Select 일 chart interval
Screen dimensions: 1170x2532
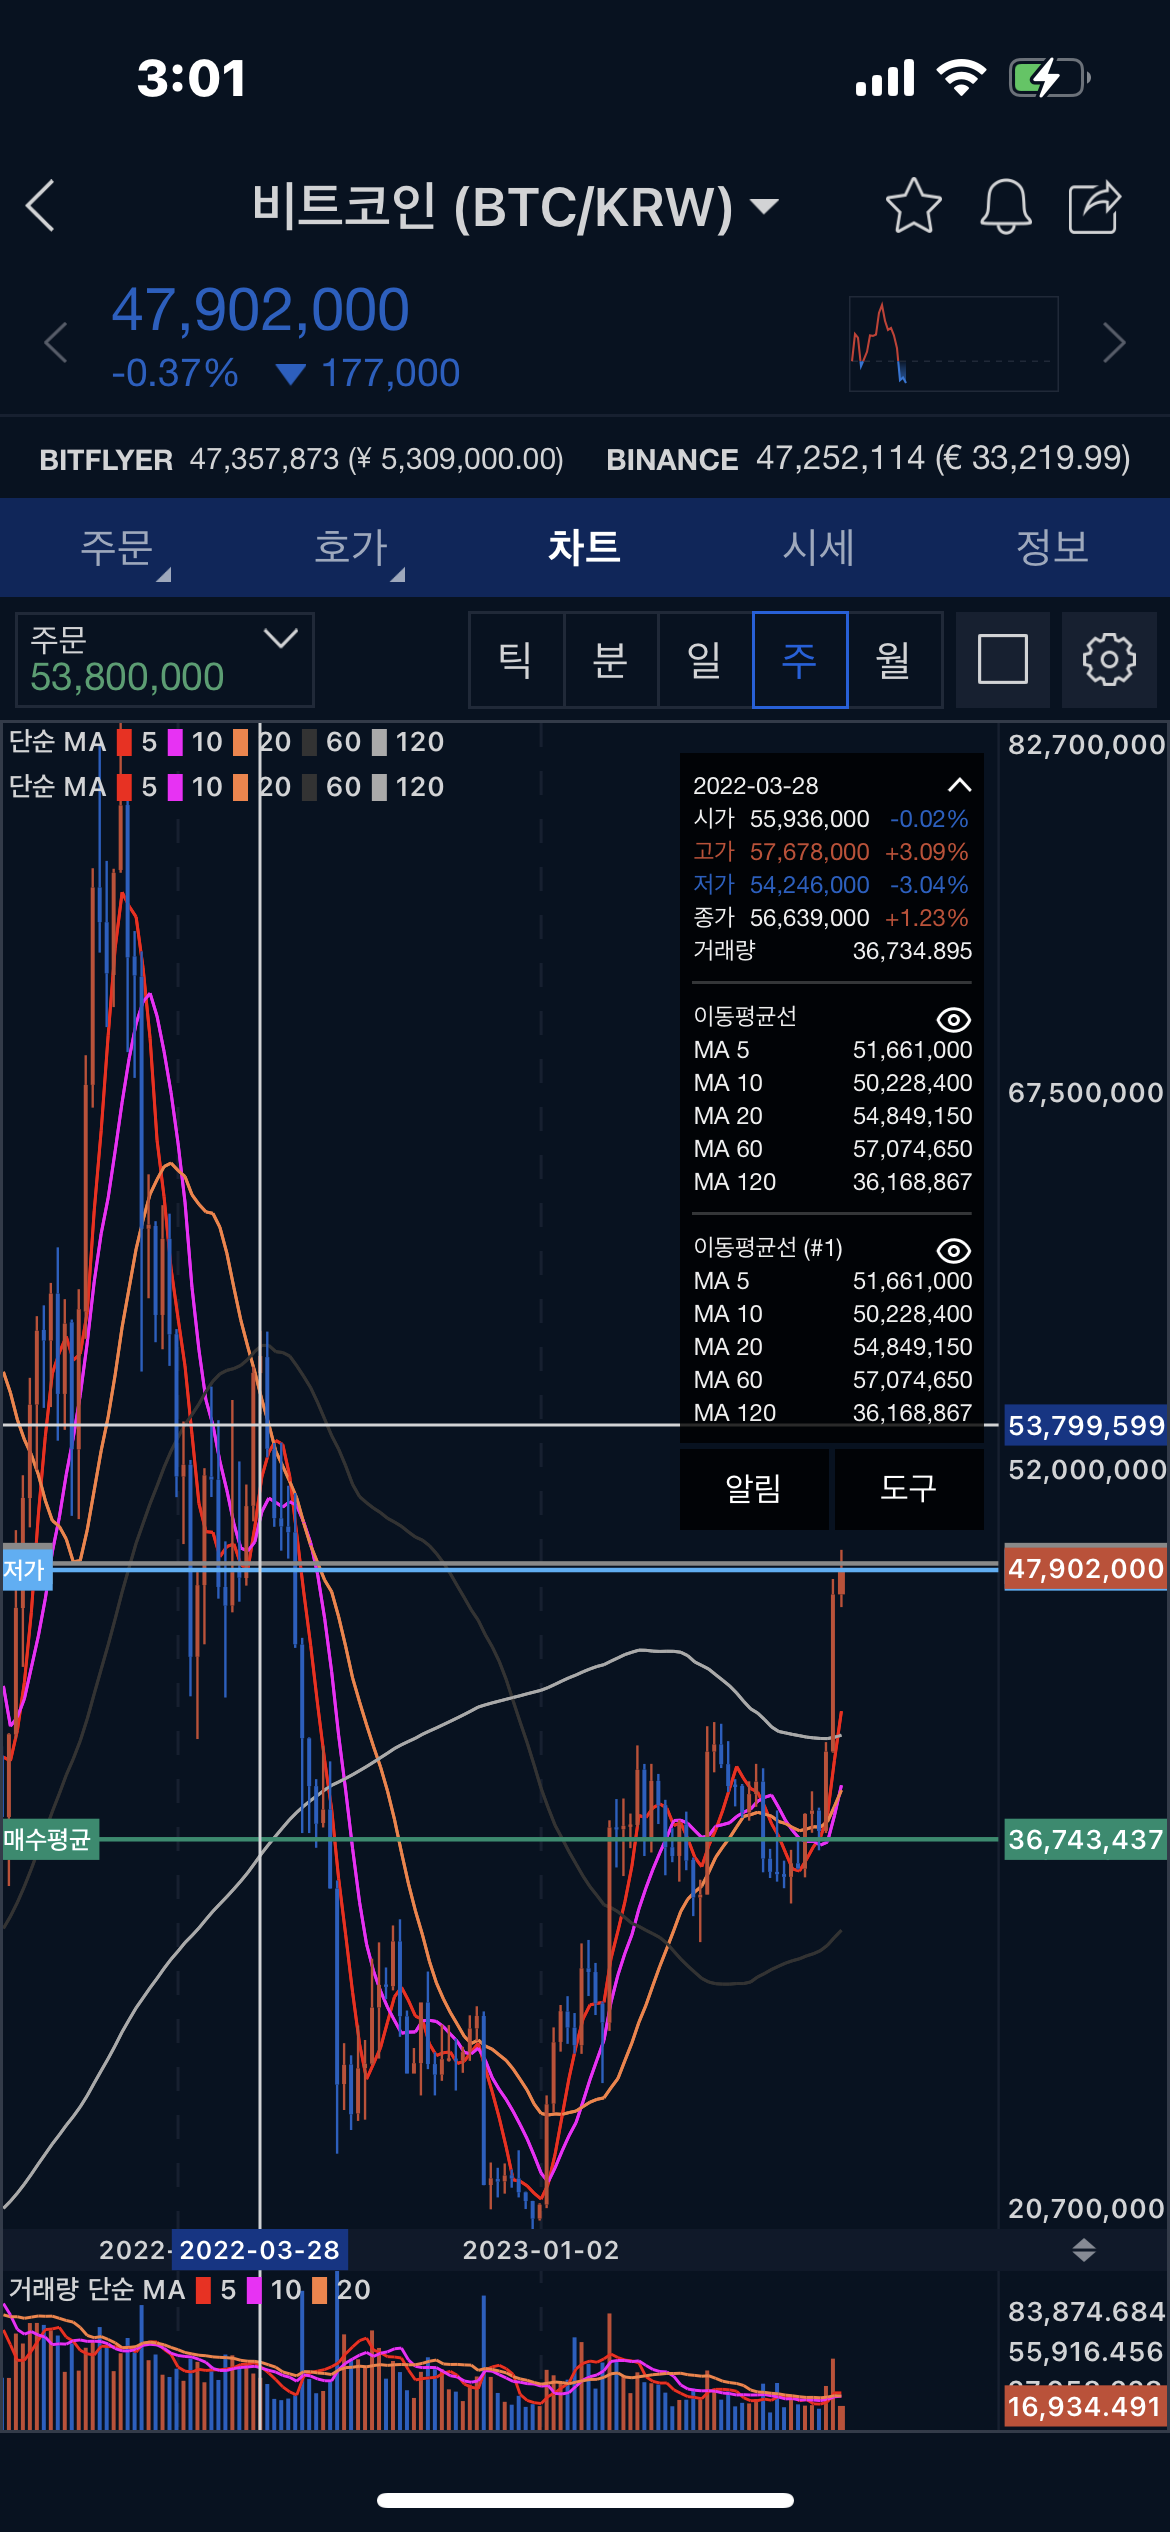click(x=705, y=659)
